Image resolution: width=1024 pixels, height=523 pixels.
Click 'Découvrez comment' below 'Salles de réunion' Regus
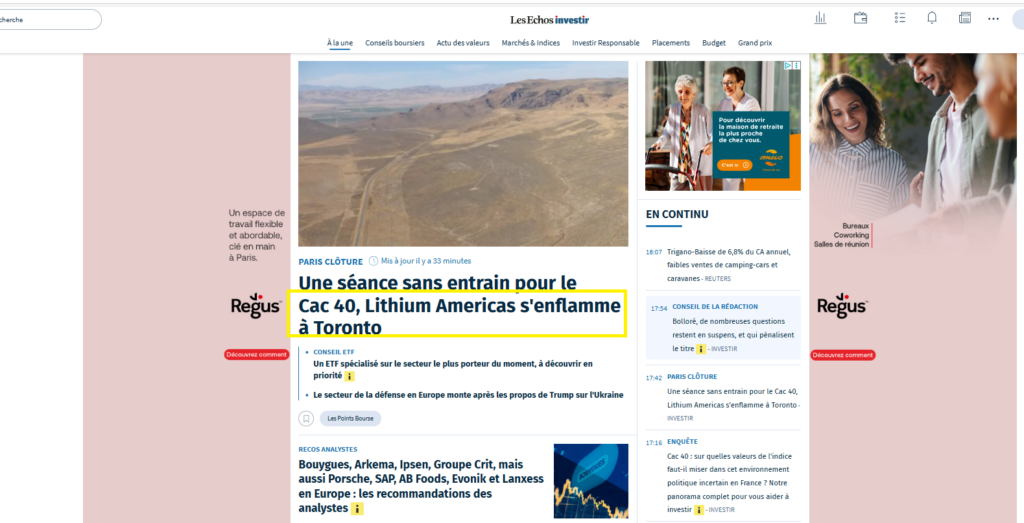(843, 355)
